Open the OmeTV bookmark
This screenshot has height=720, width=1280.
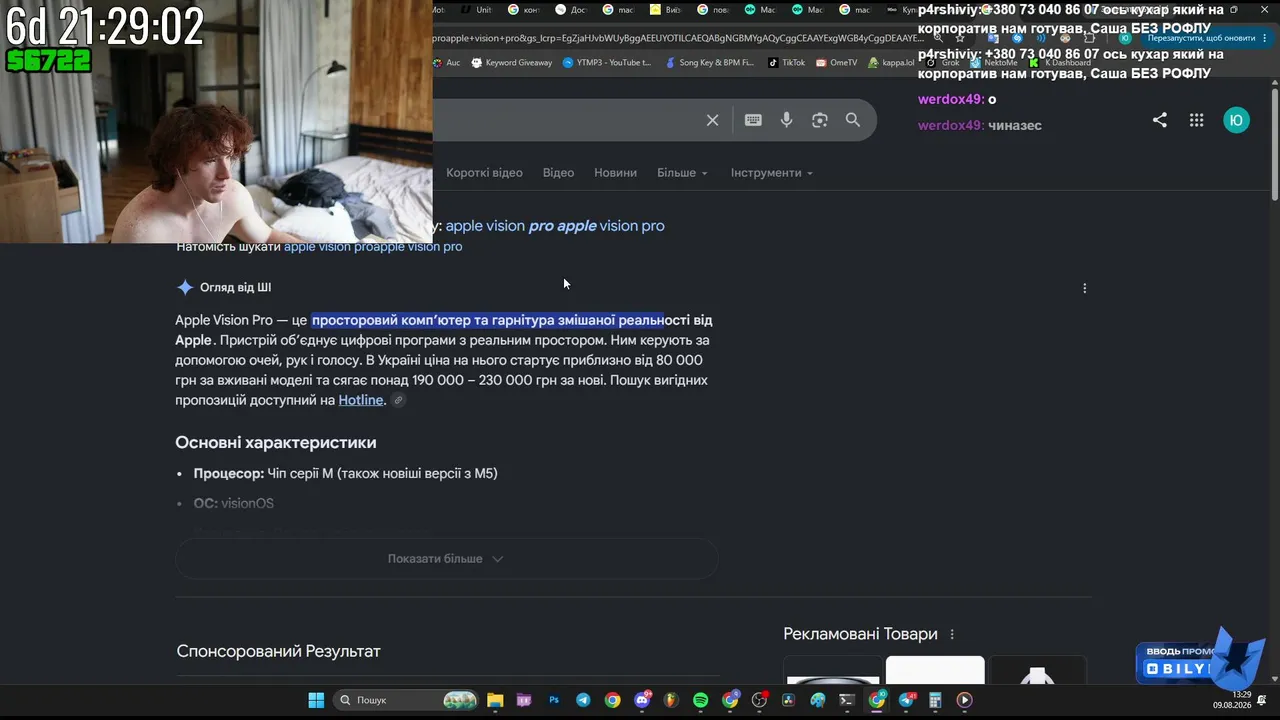click(837, 62)
